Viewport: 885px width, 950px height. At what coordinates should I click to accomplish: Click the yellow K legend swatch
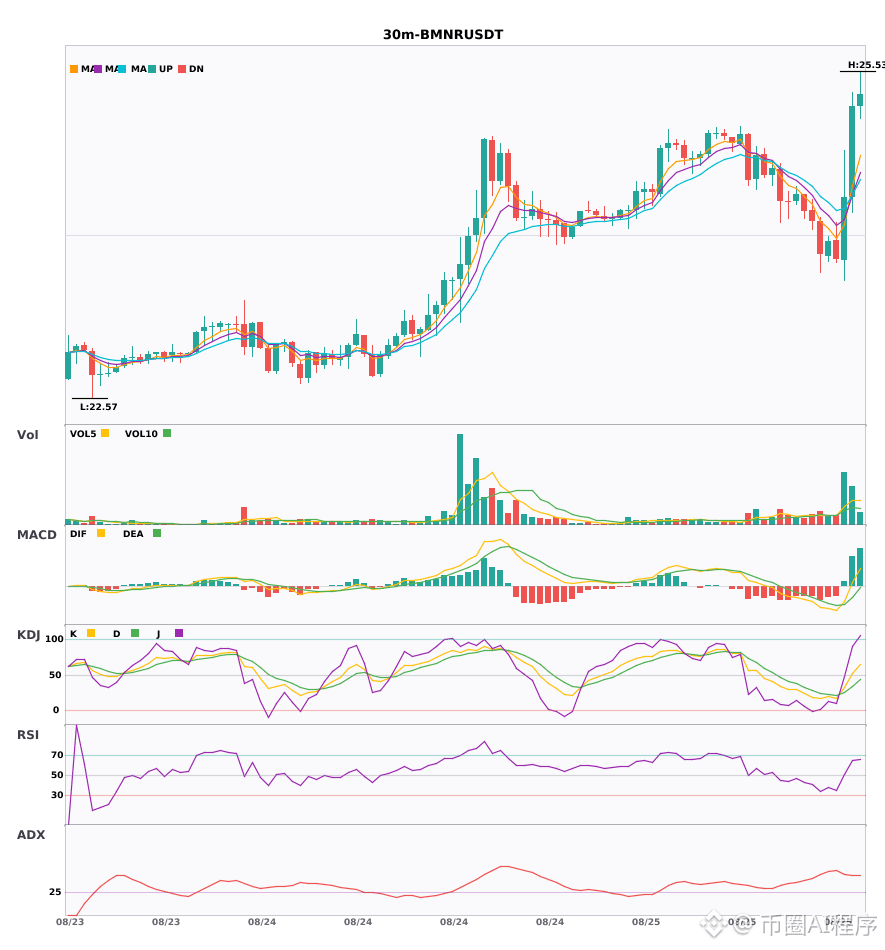click(91, 633)
